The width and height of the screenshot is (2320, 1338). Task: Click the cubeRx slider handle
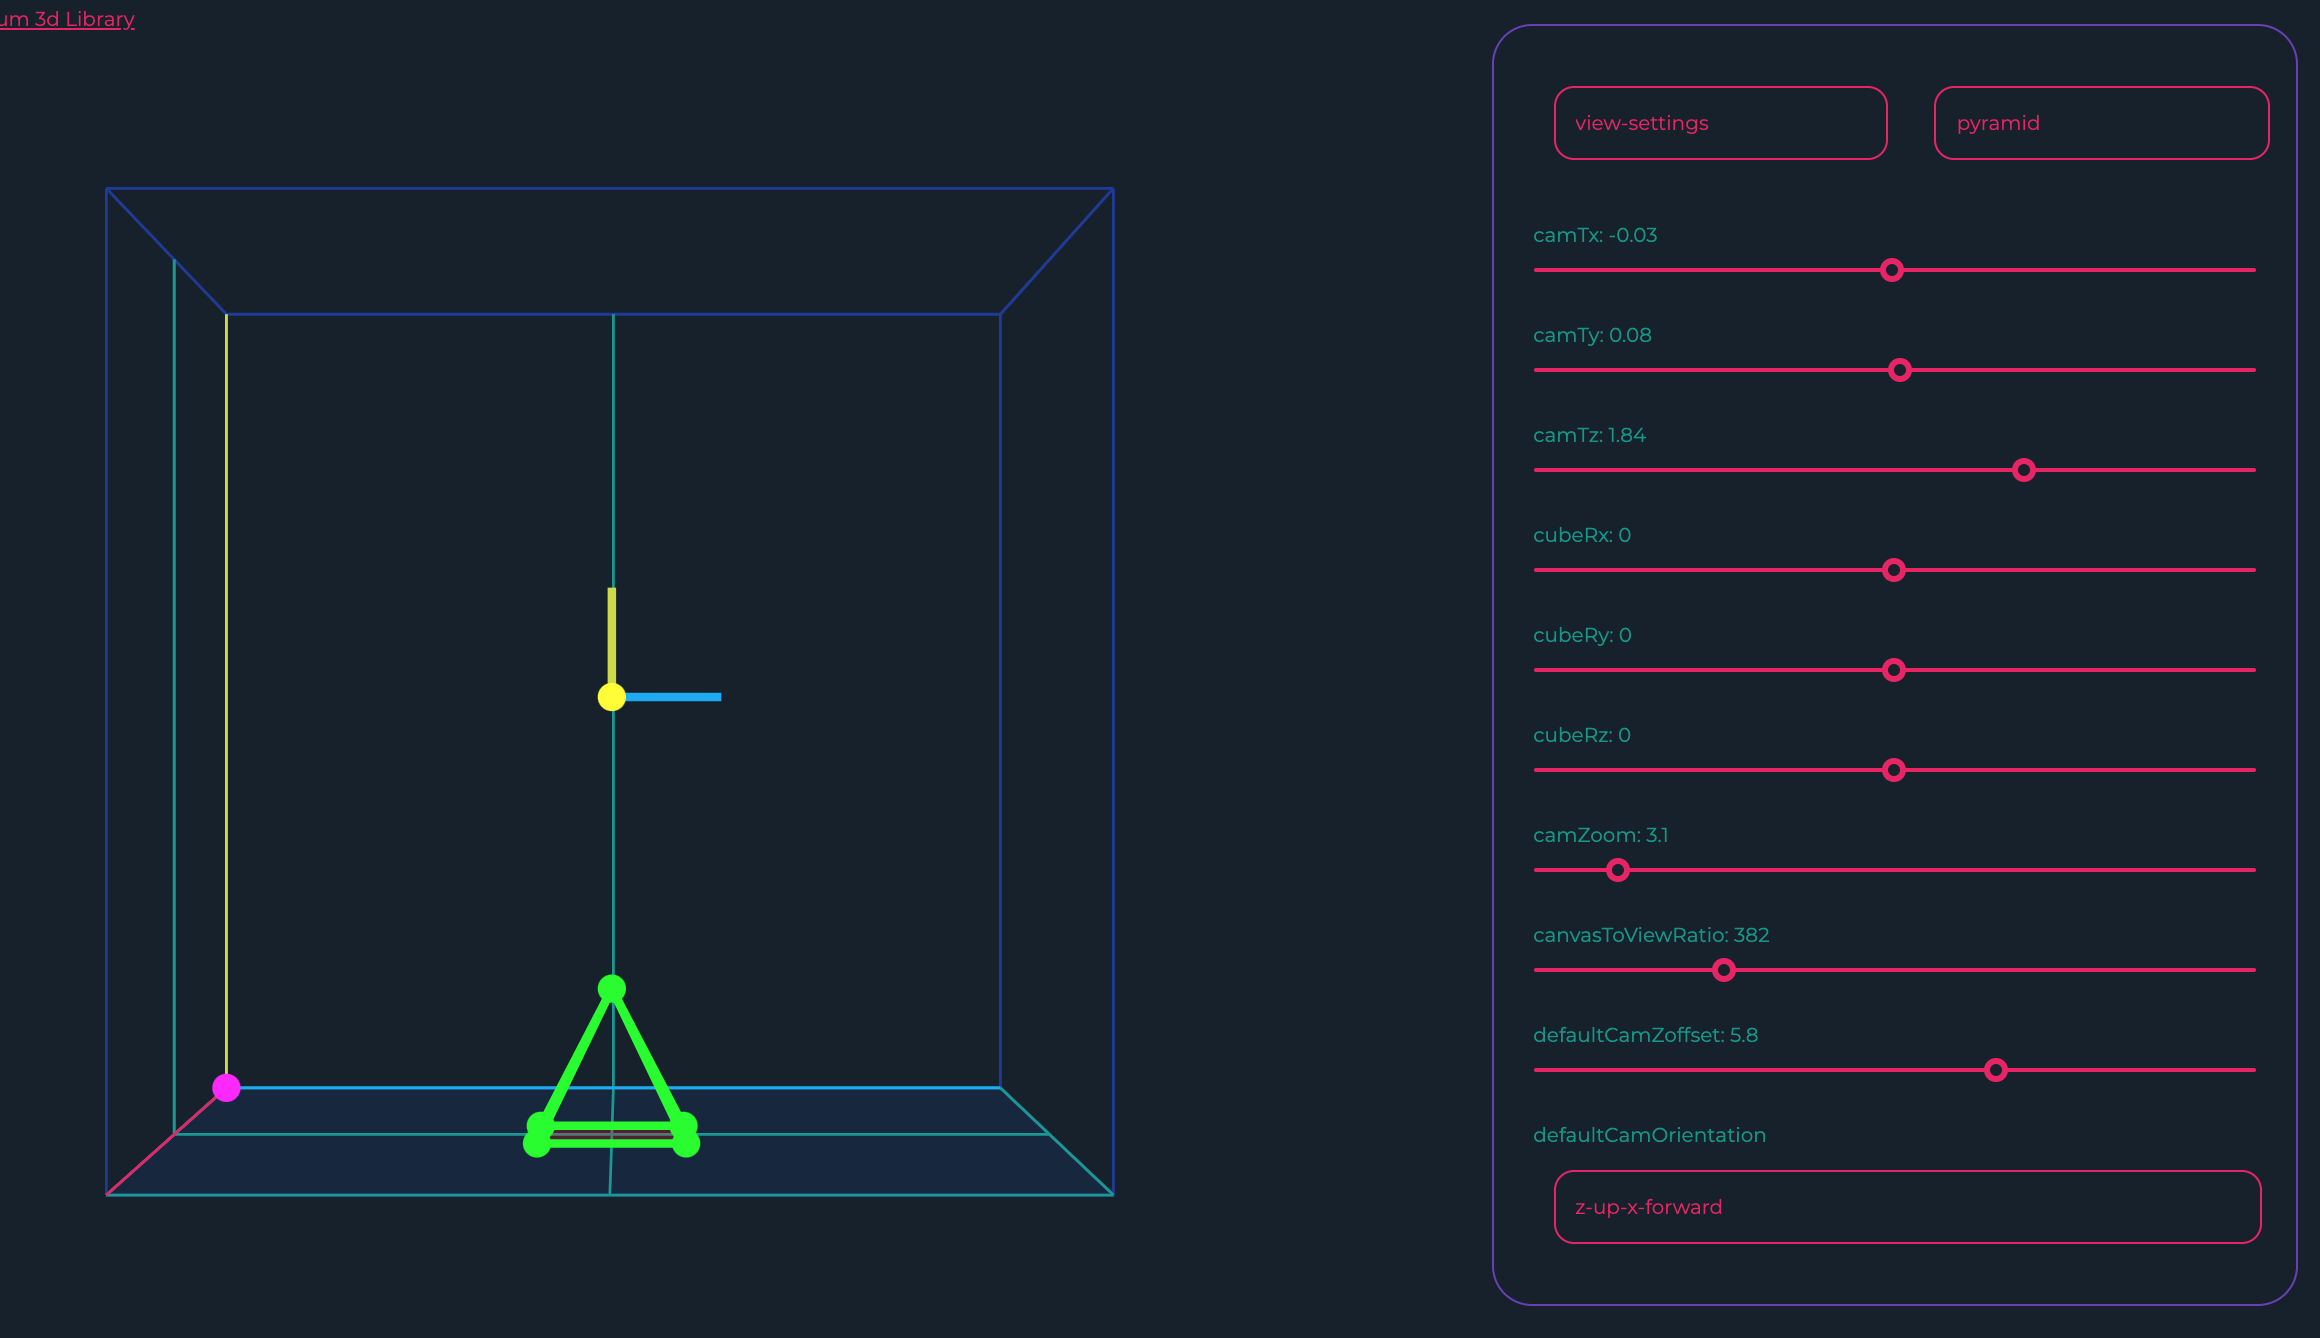point(1893,570)
